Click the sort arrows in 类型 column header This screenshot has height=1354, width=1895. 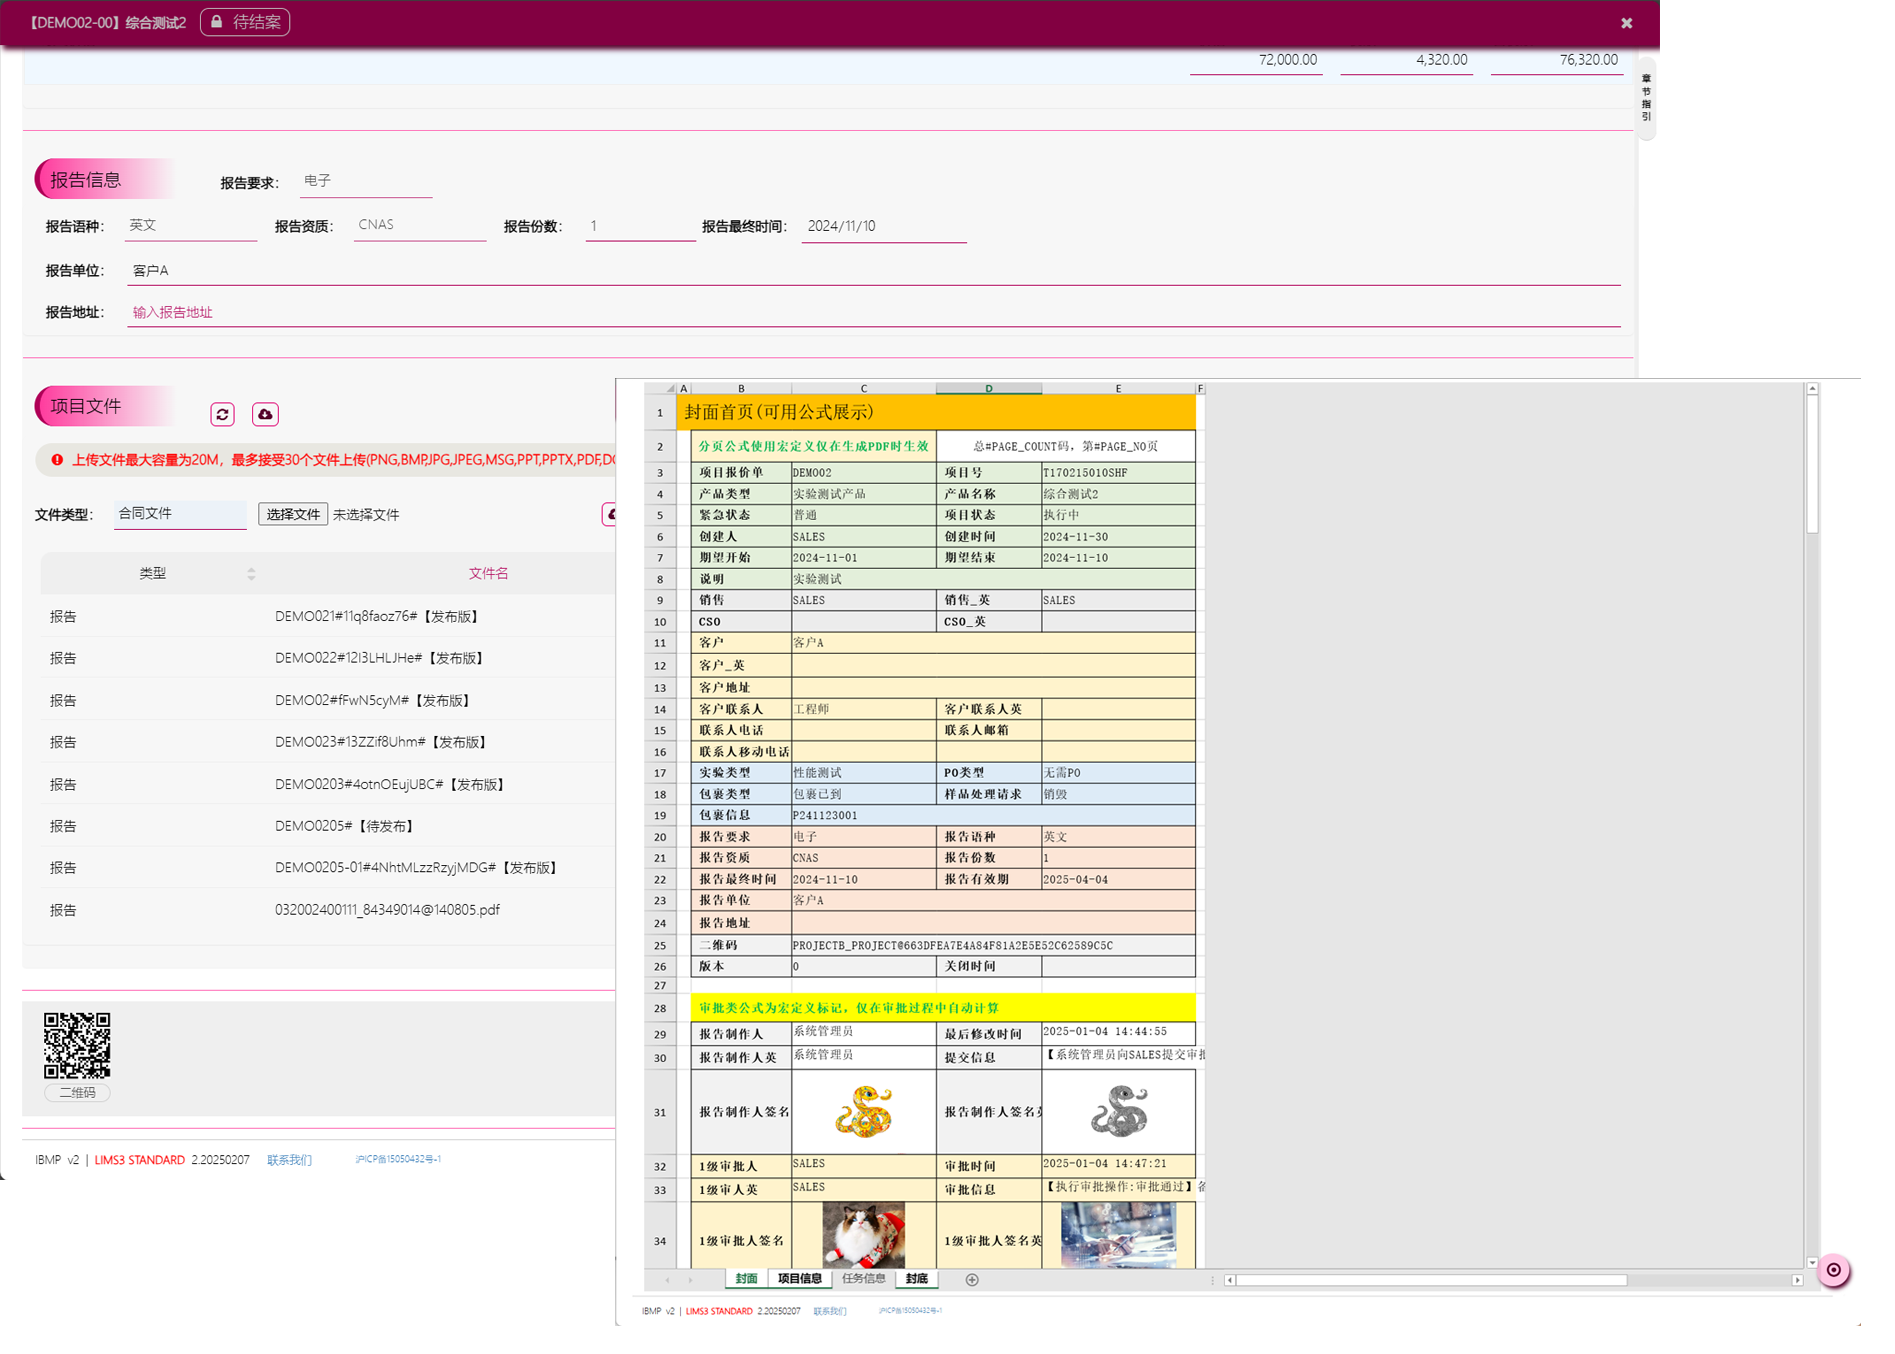tap(251, 574)
